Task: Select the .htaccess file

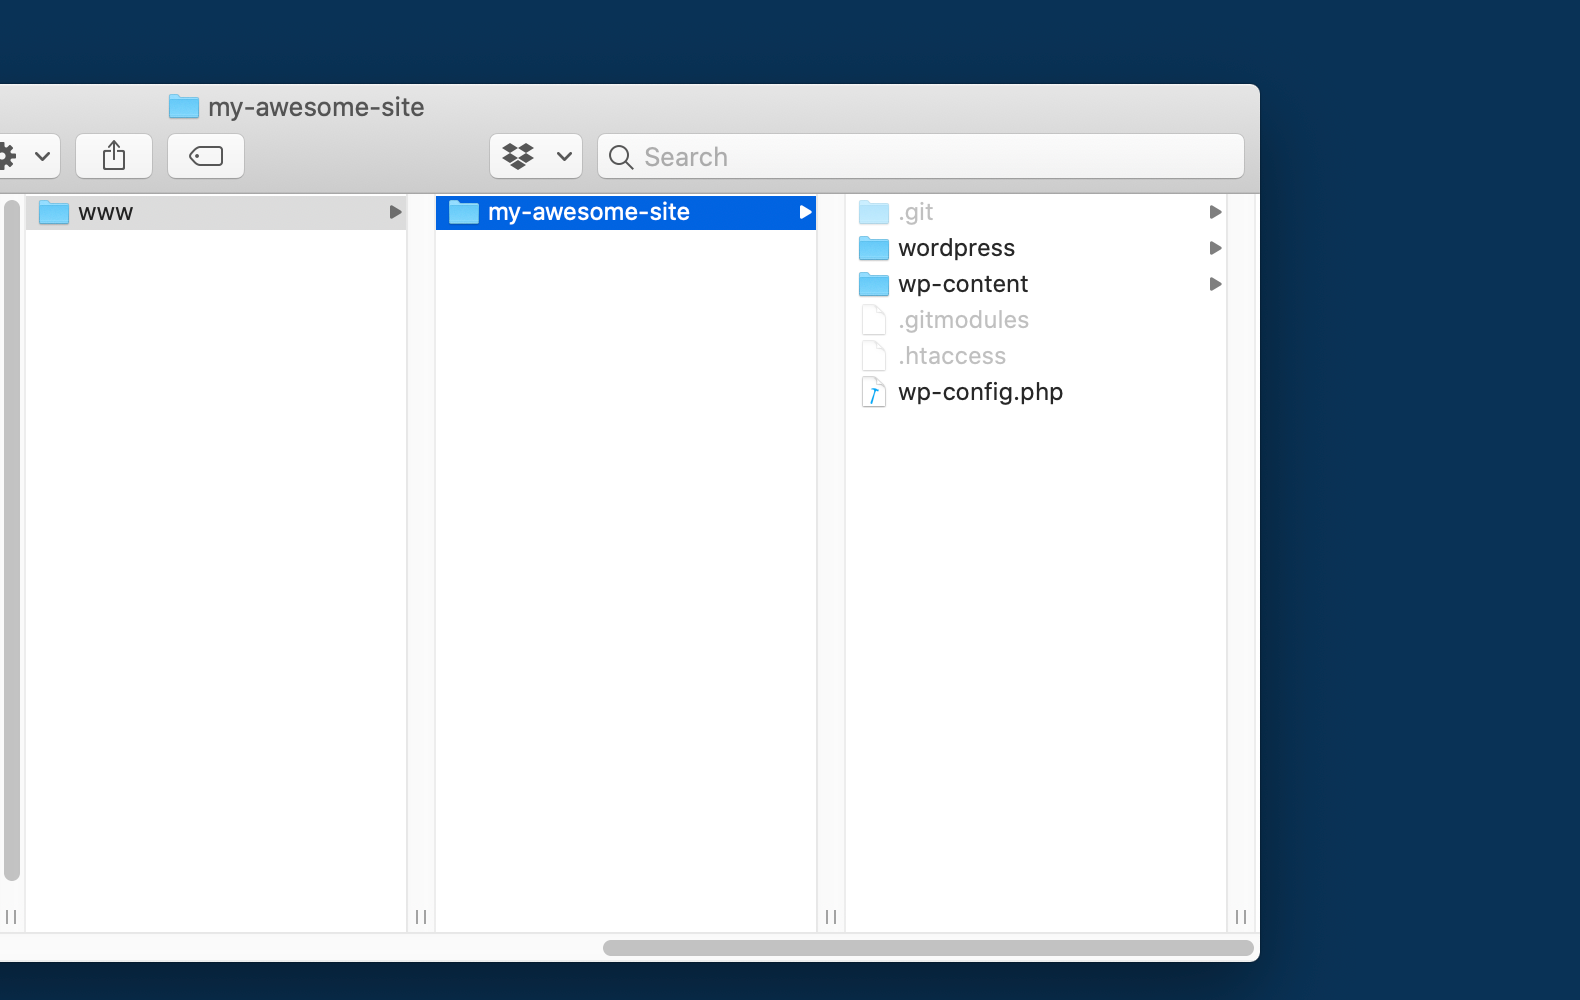Action: (952, 356)
